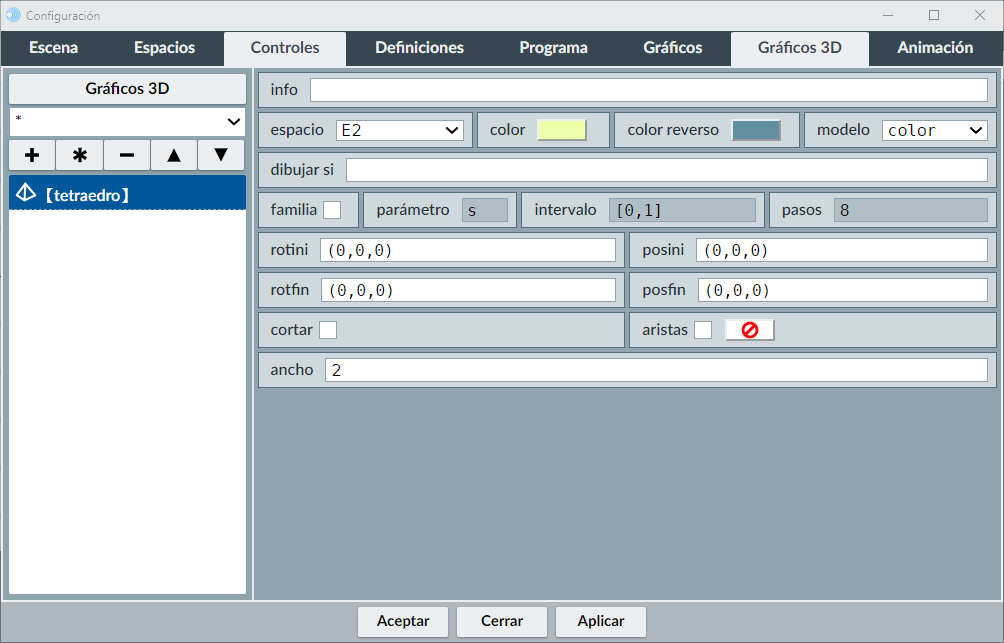
Task: Click into the ancho input field
Action: [655, 370]
